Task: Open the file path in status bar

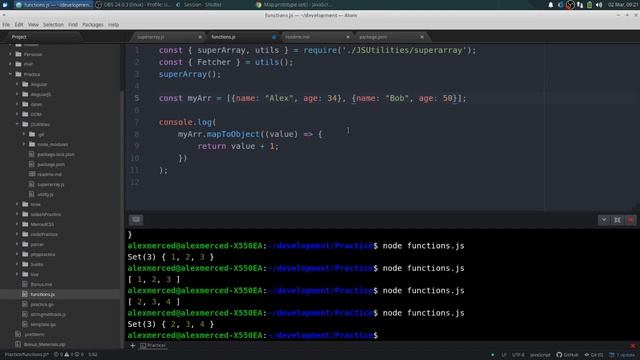Action: tap(27, 355)
